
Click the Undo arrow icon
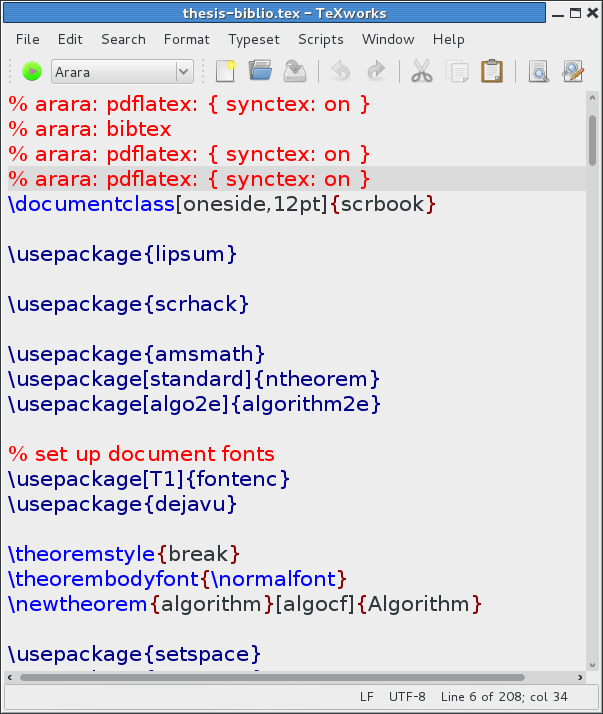click(341, 71)
